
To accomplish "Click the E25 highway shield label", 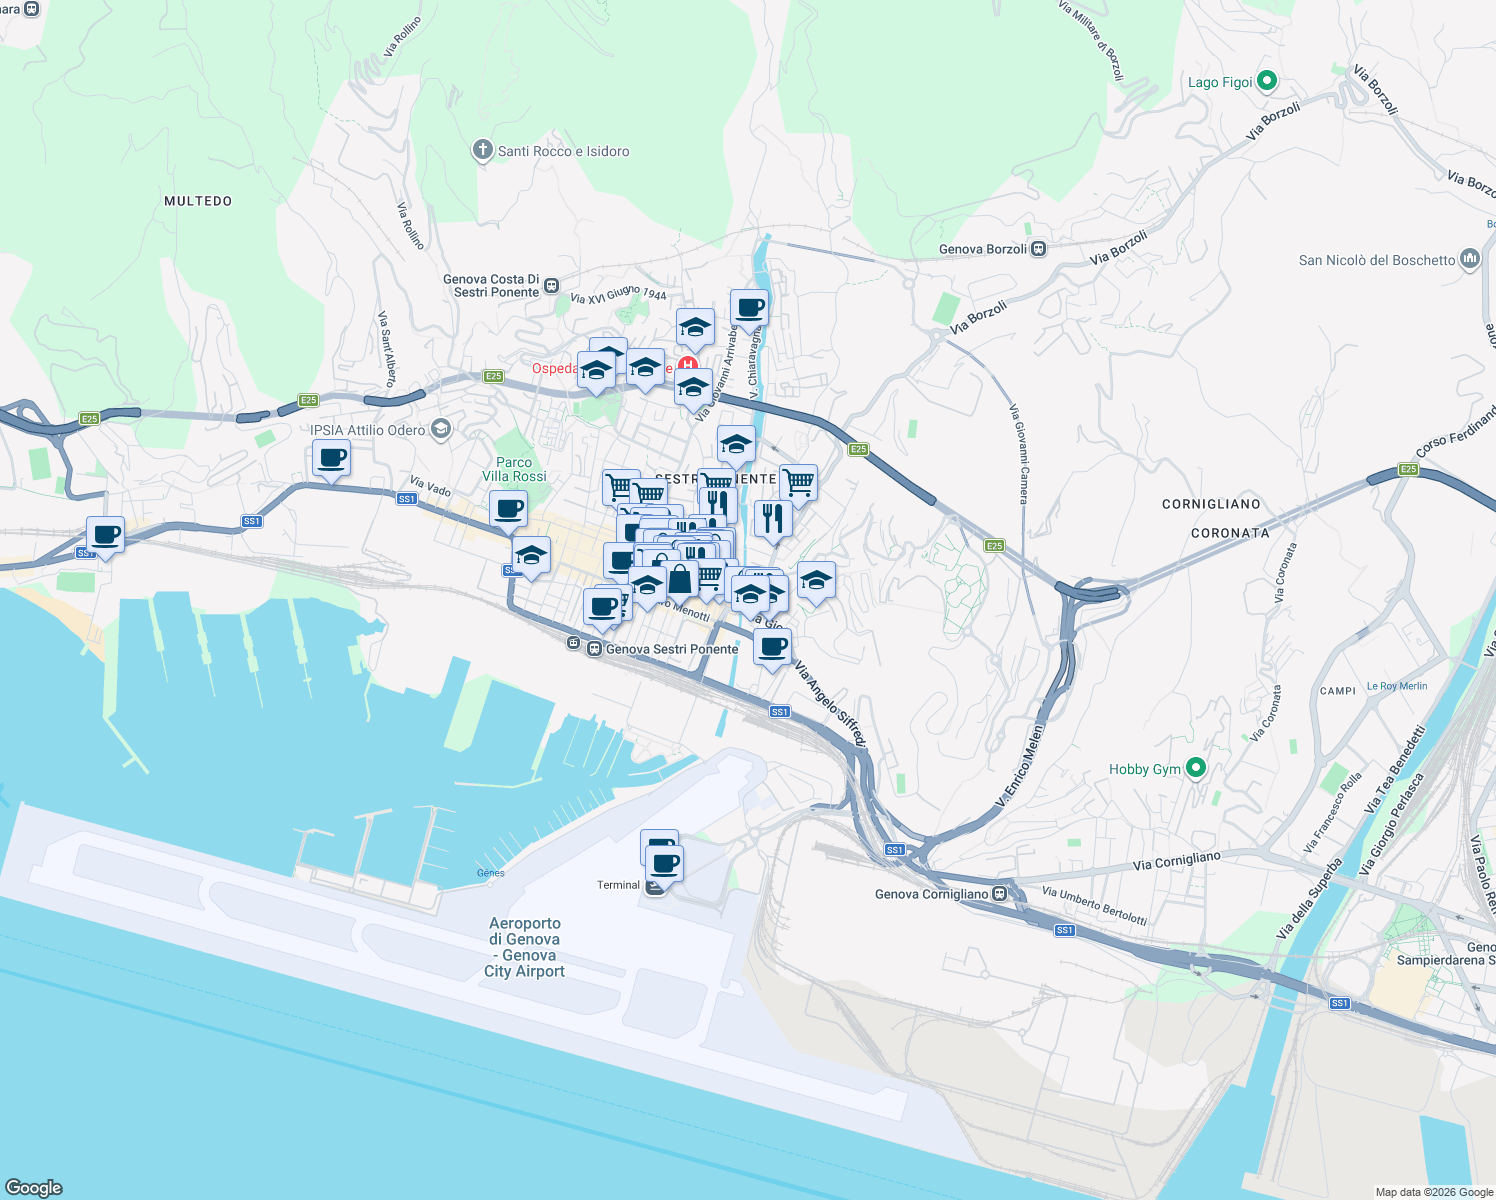I will tap(858, 450).
